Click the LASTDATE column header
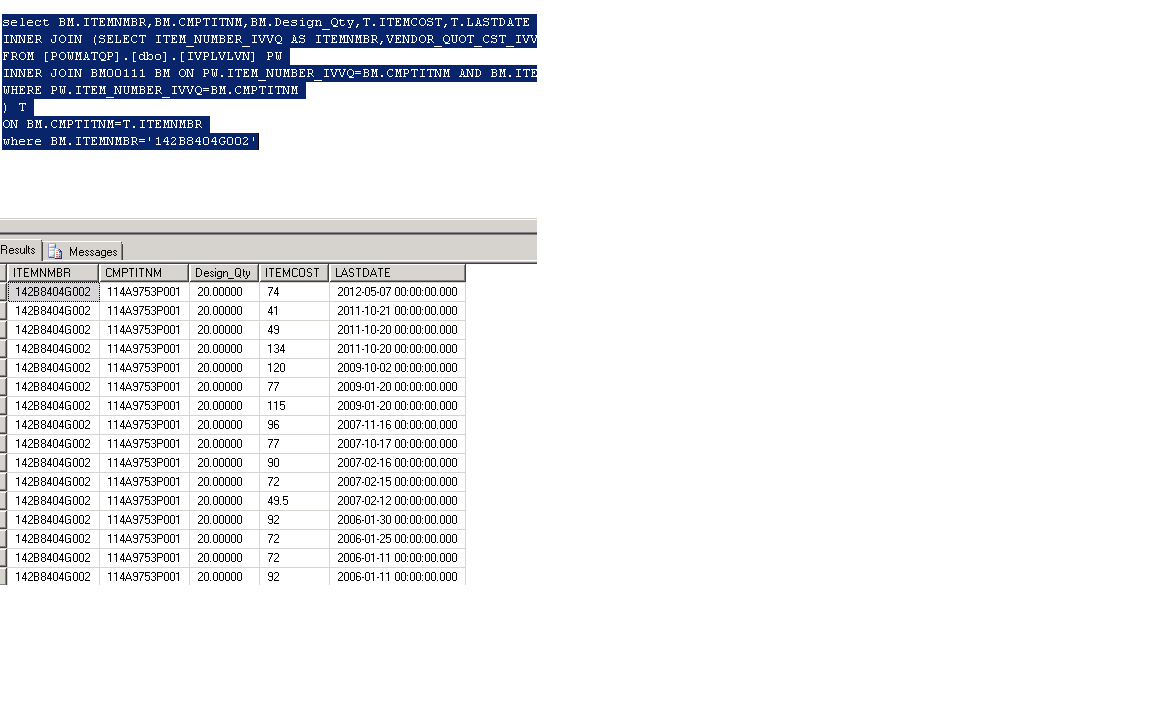The width and height of the screenshot is (1152, 720). (x=360, y=272)
